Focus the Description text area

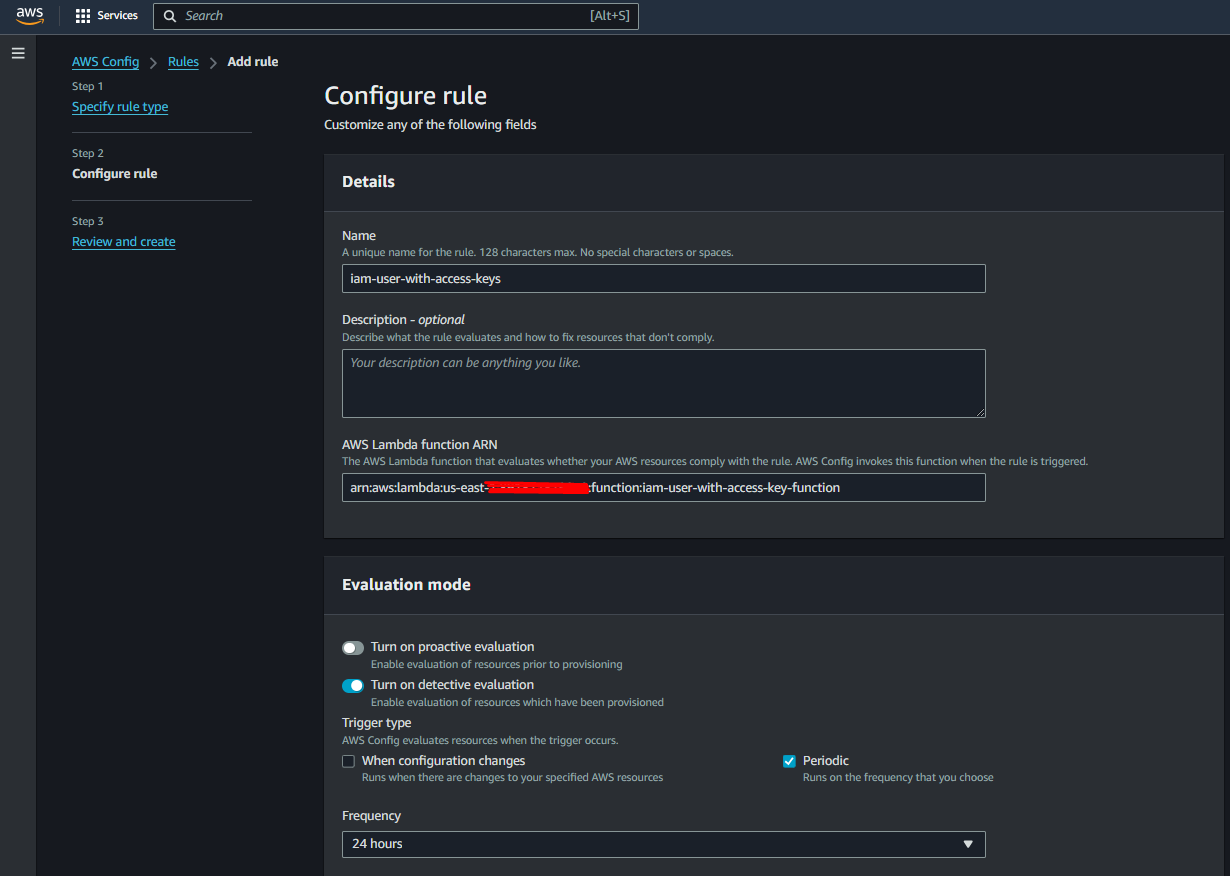pyautogui.click(x=663, y=383)
